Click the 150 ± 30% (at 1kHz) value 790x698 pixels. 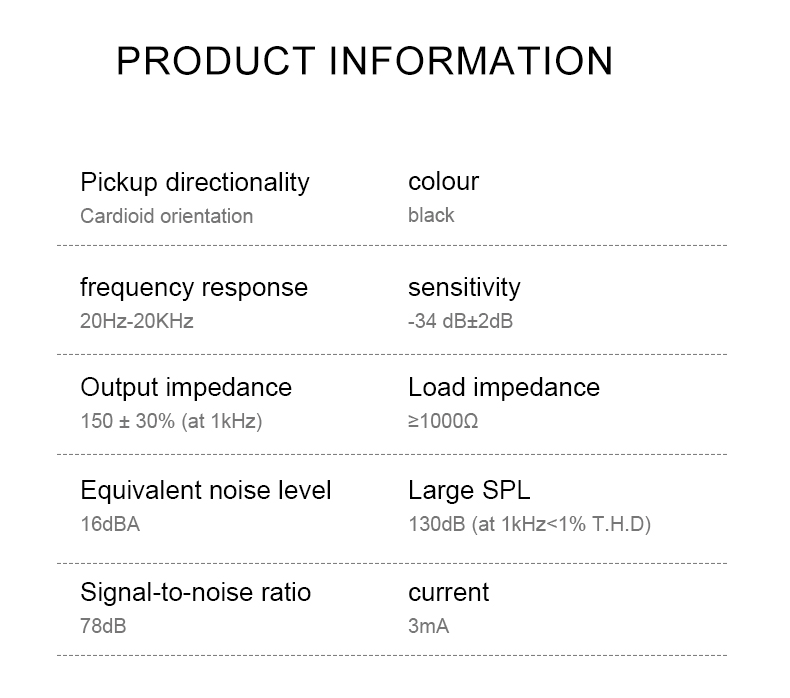[171, 421]
